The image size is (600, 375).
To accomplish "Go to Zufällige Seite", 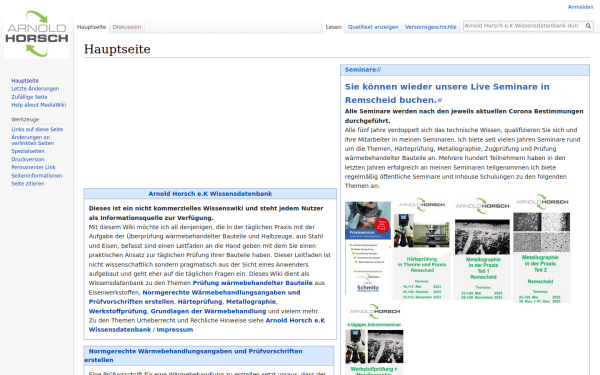I will click(29, 97).
